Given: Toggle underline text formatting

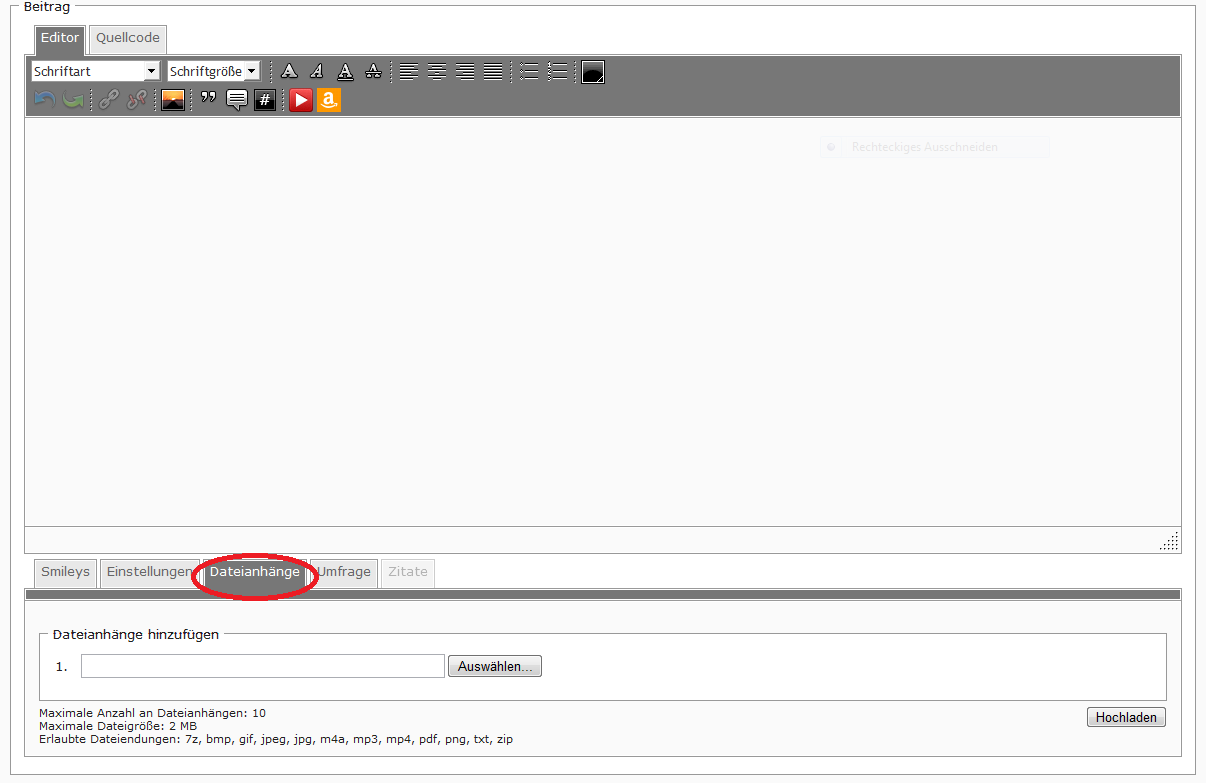Looking at the screenshot, I should coord(345,71).
